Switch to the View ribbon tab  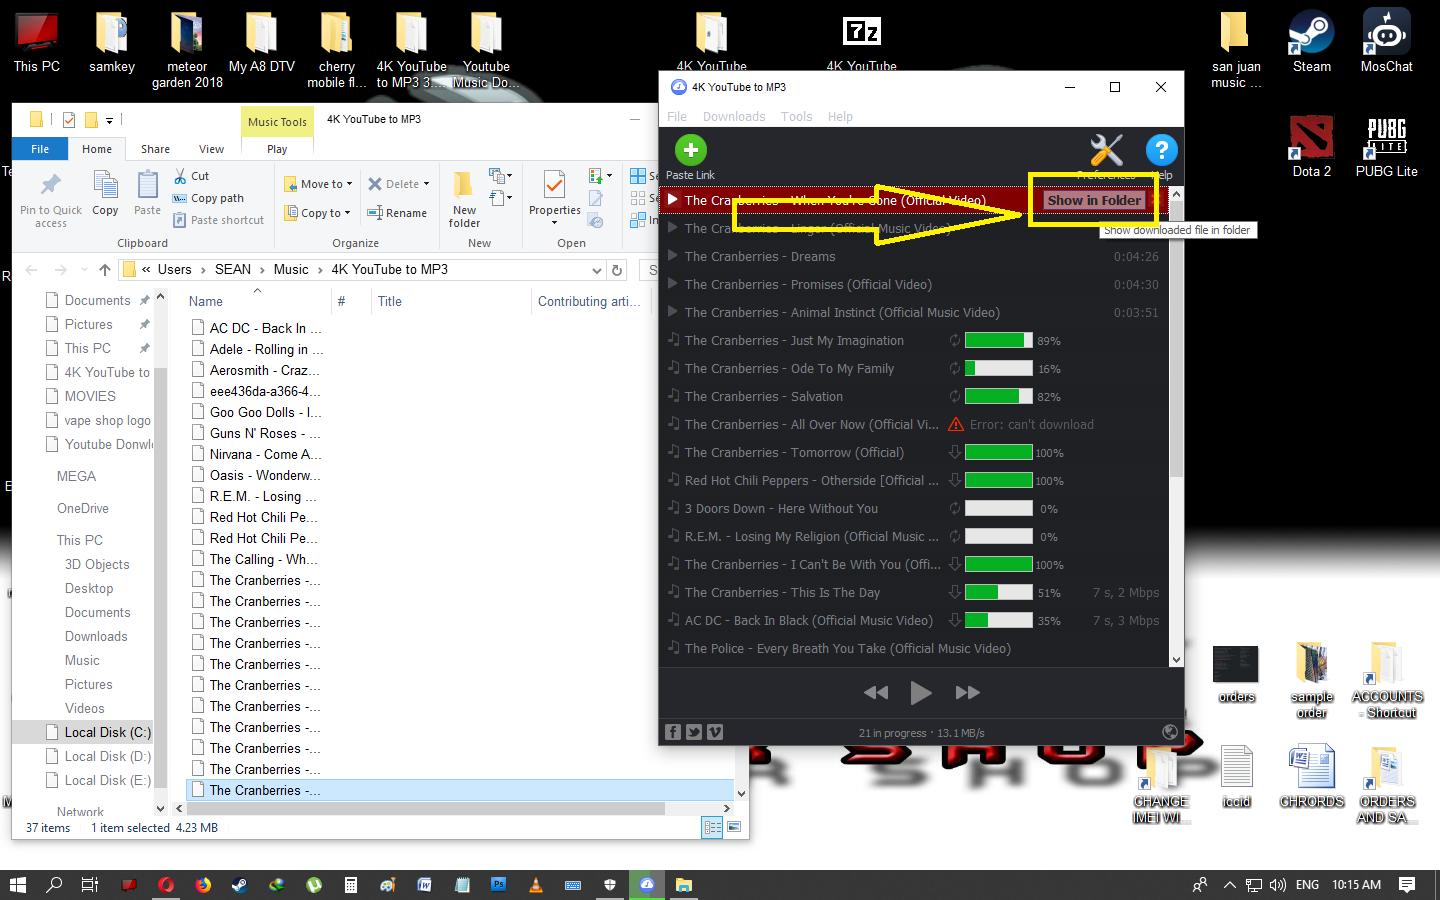[211, 149]
